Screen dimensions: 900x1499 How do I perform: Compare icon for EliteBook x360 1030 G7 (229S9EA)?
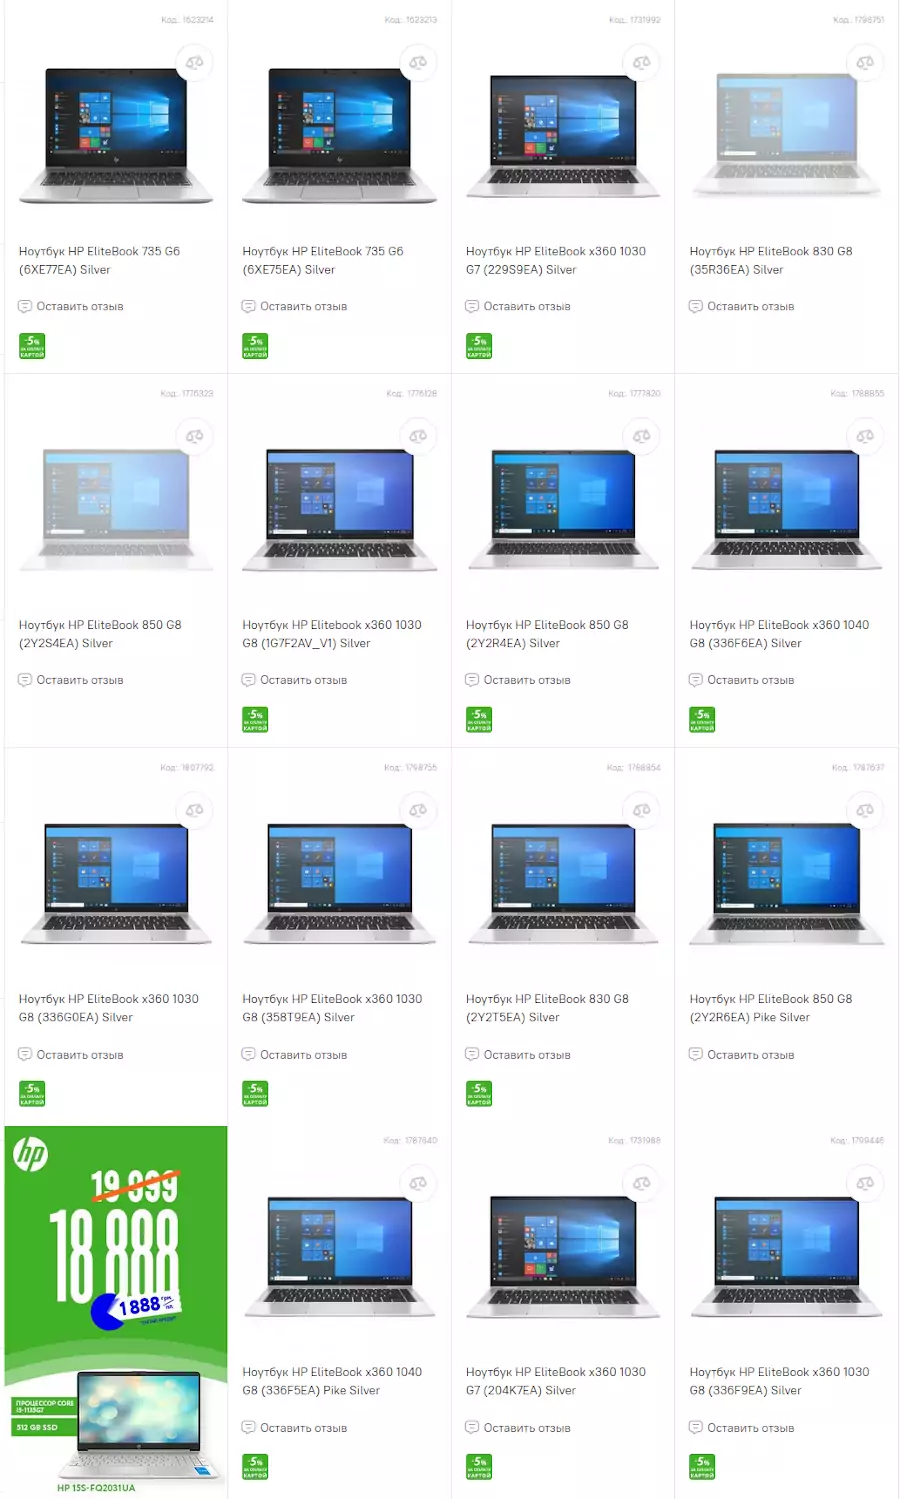tap(642, 63)
